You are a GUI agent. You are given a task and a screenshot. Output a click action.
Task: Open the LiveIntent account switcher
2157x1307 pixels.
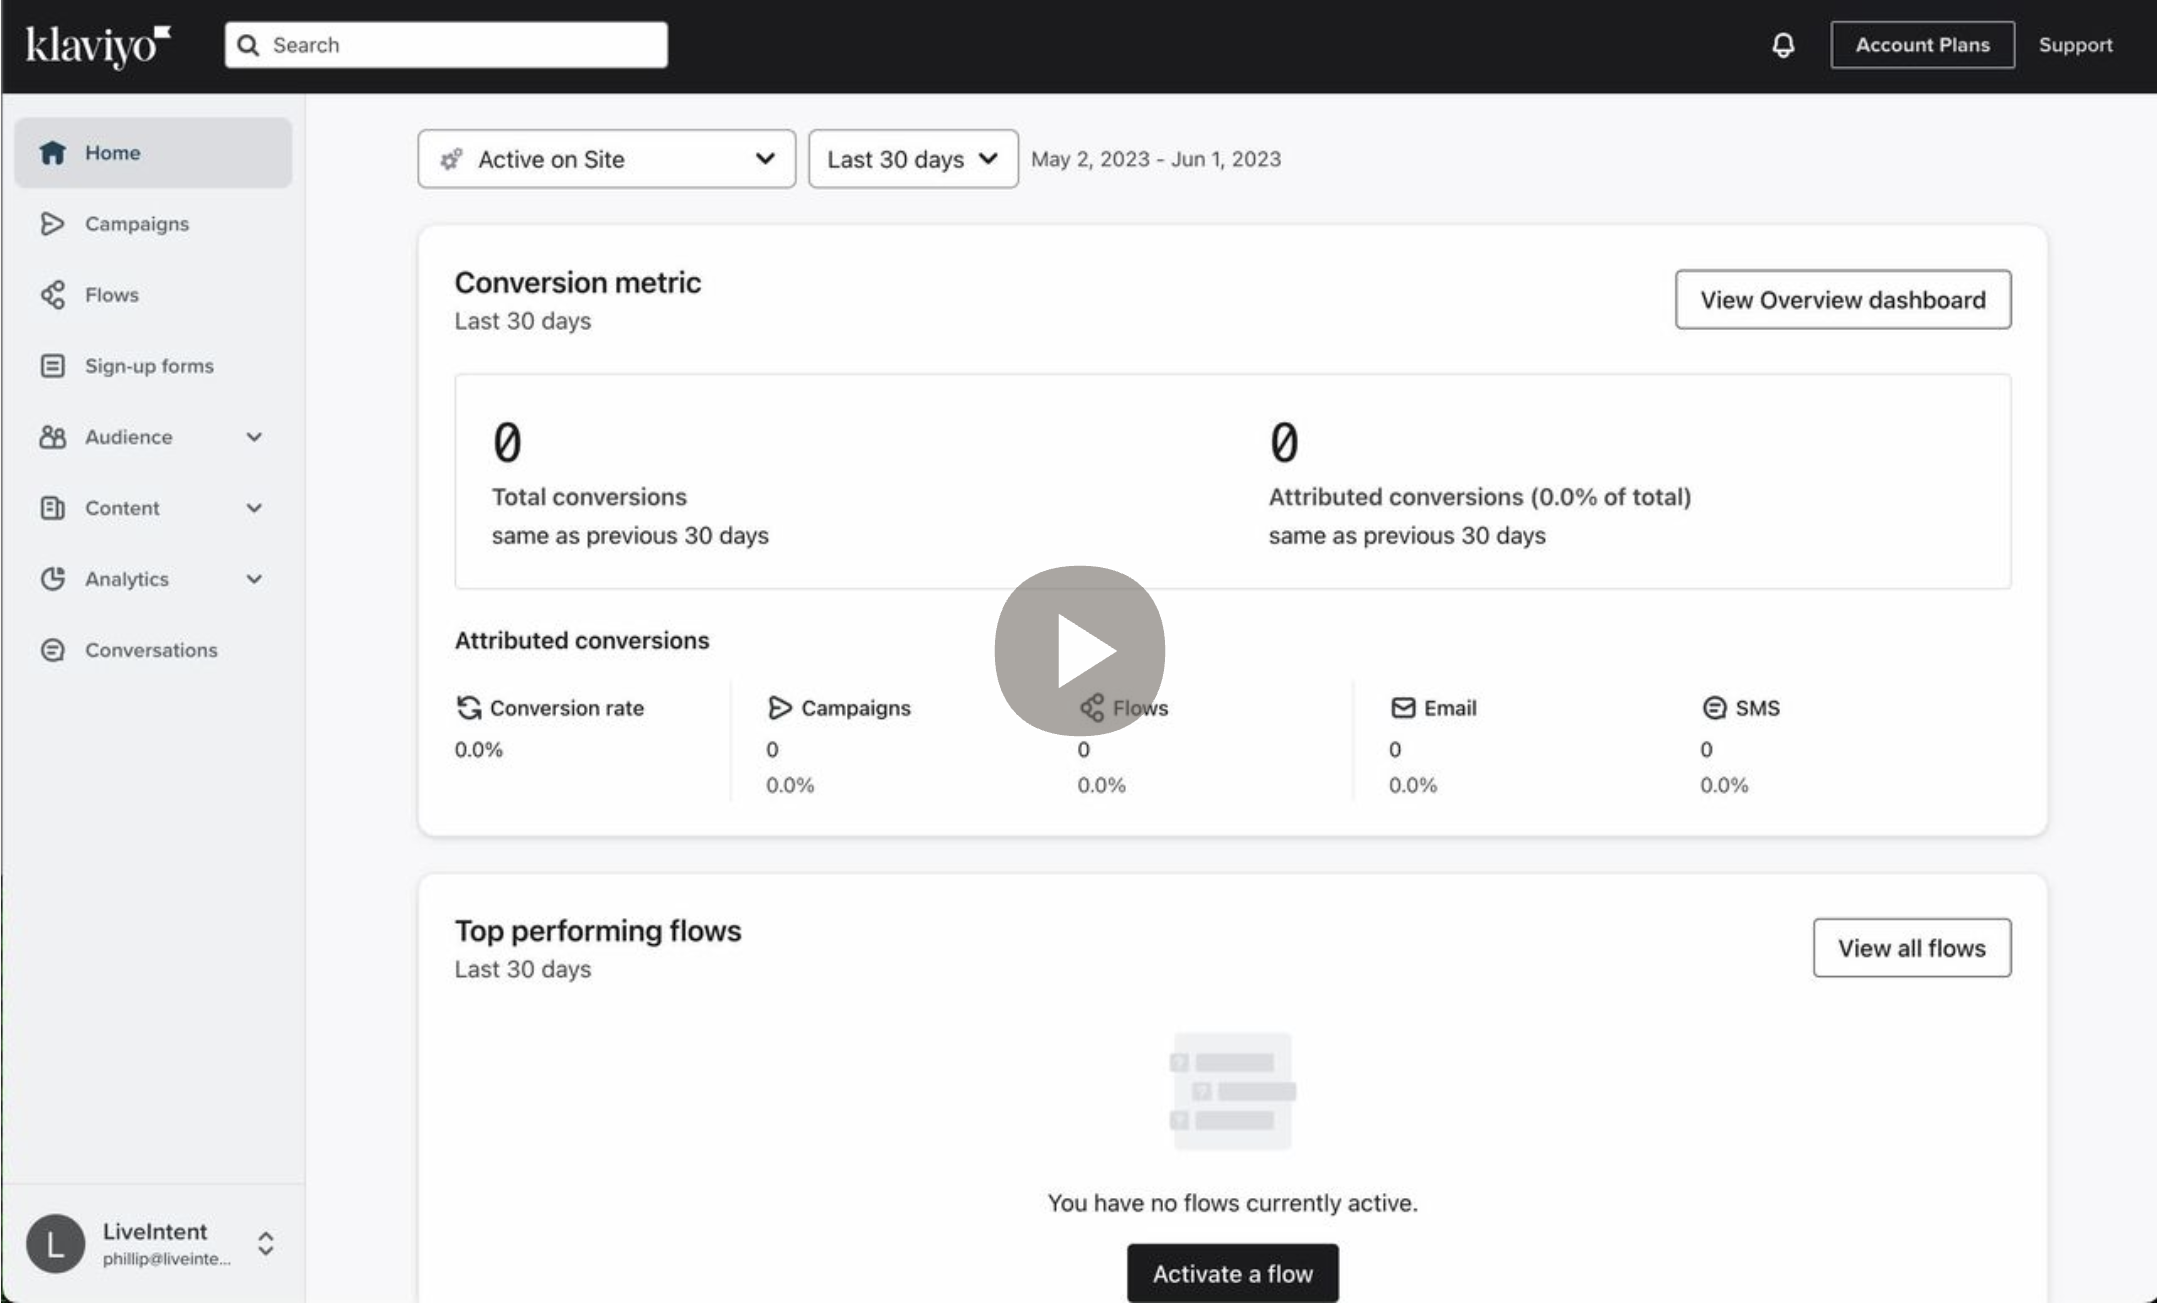coord(265,1243)
